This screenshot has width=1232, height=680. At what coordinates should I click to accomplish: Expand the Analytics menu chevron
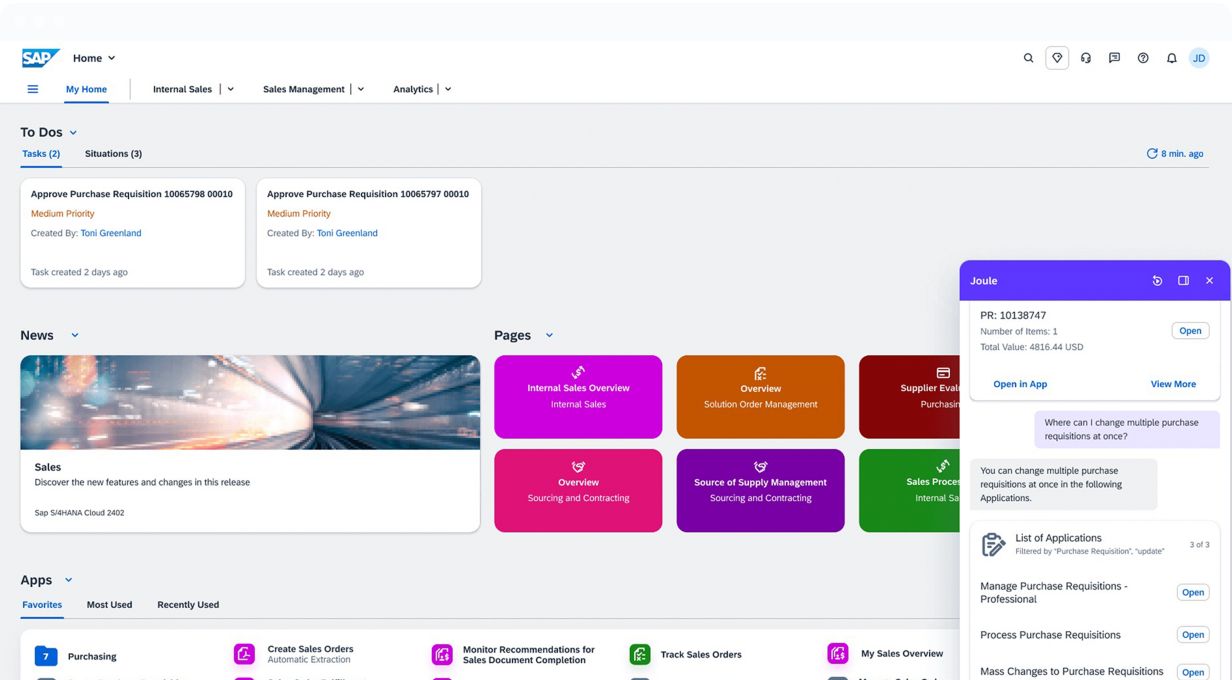[x=448, y=89]
